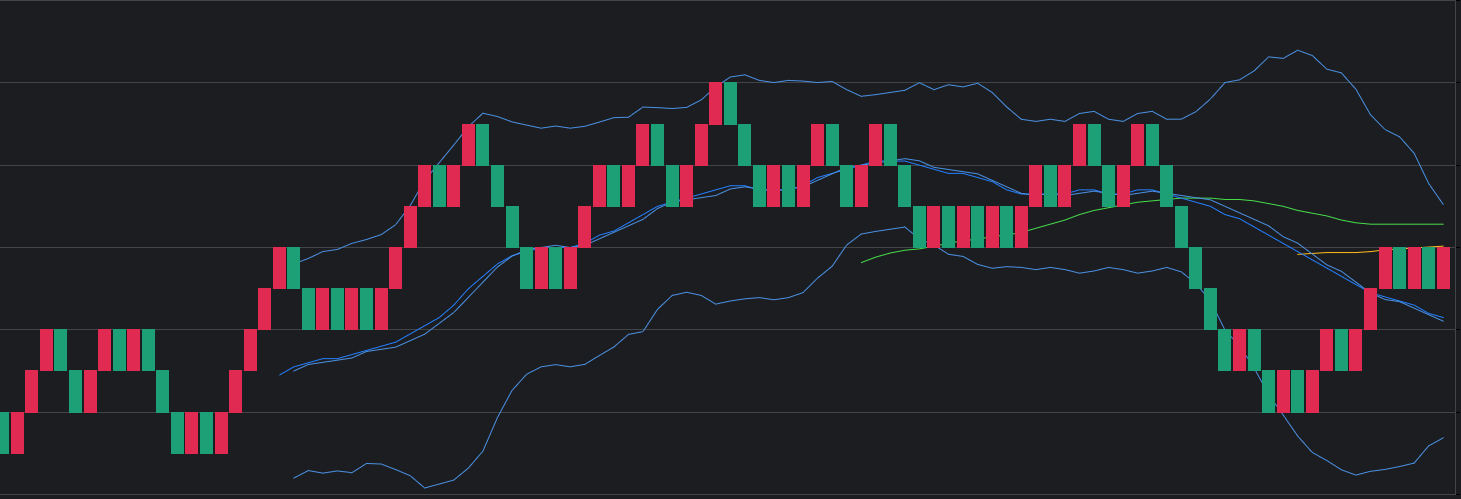Click leftmost green brick in lowest right-side trough

(x=1268, y=391)
